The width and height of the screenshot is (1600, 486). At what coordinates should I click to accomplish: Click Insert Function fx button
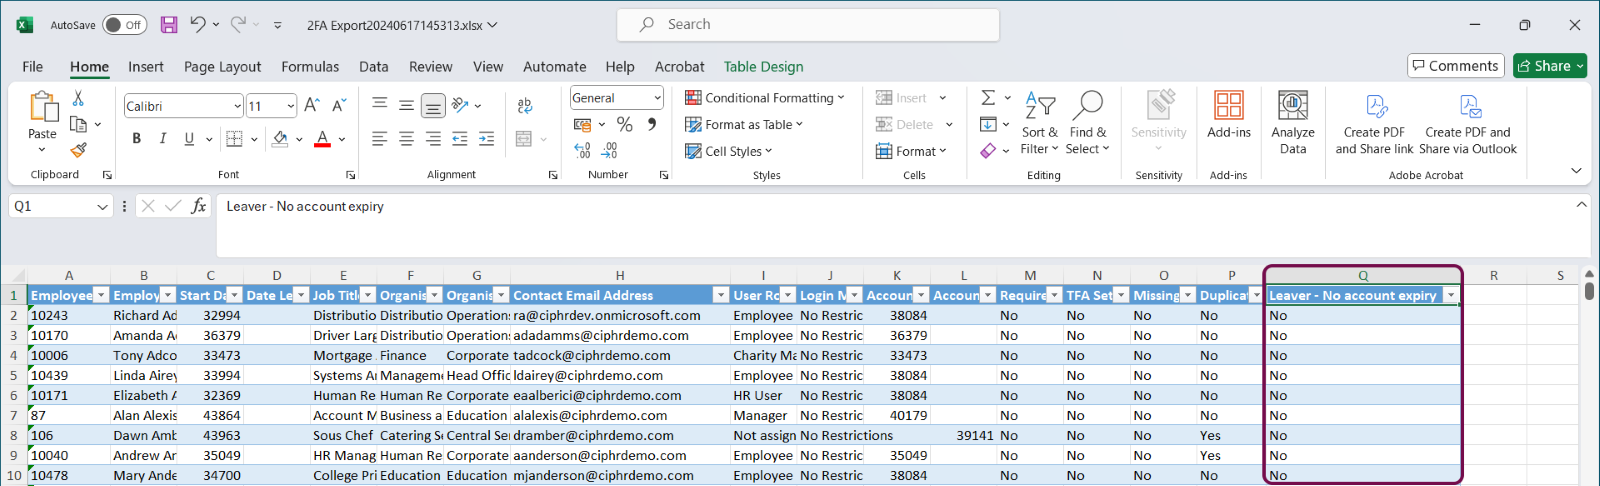199,206
